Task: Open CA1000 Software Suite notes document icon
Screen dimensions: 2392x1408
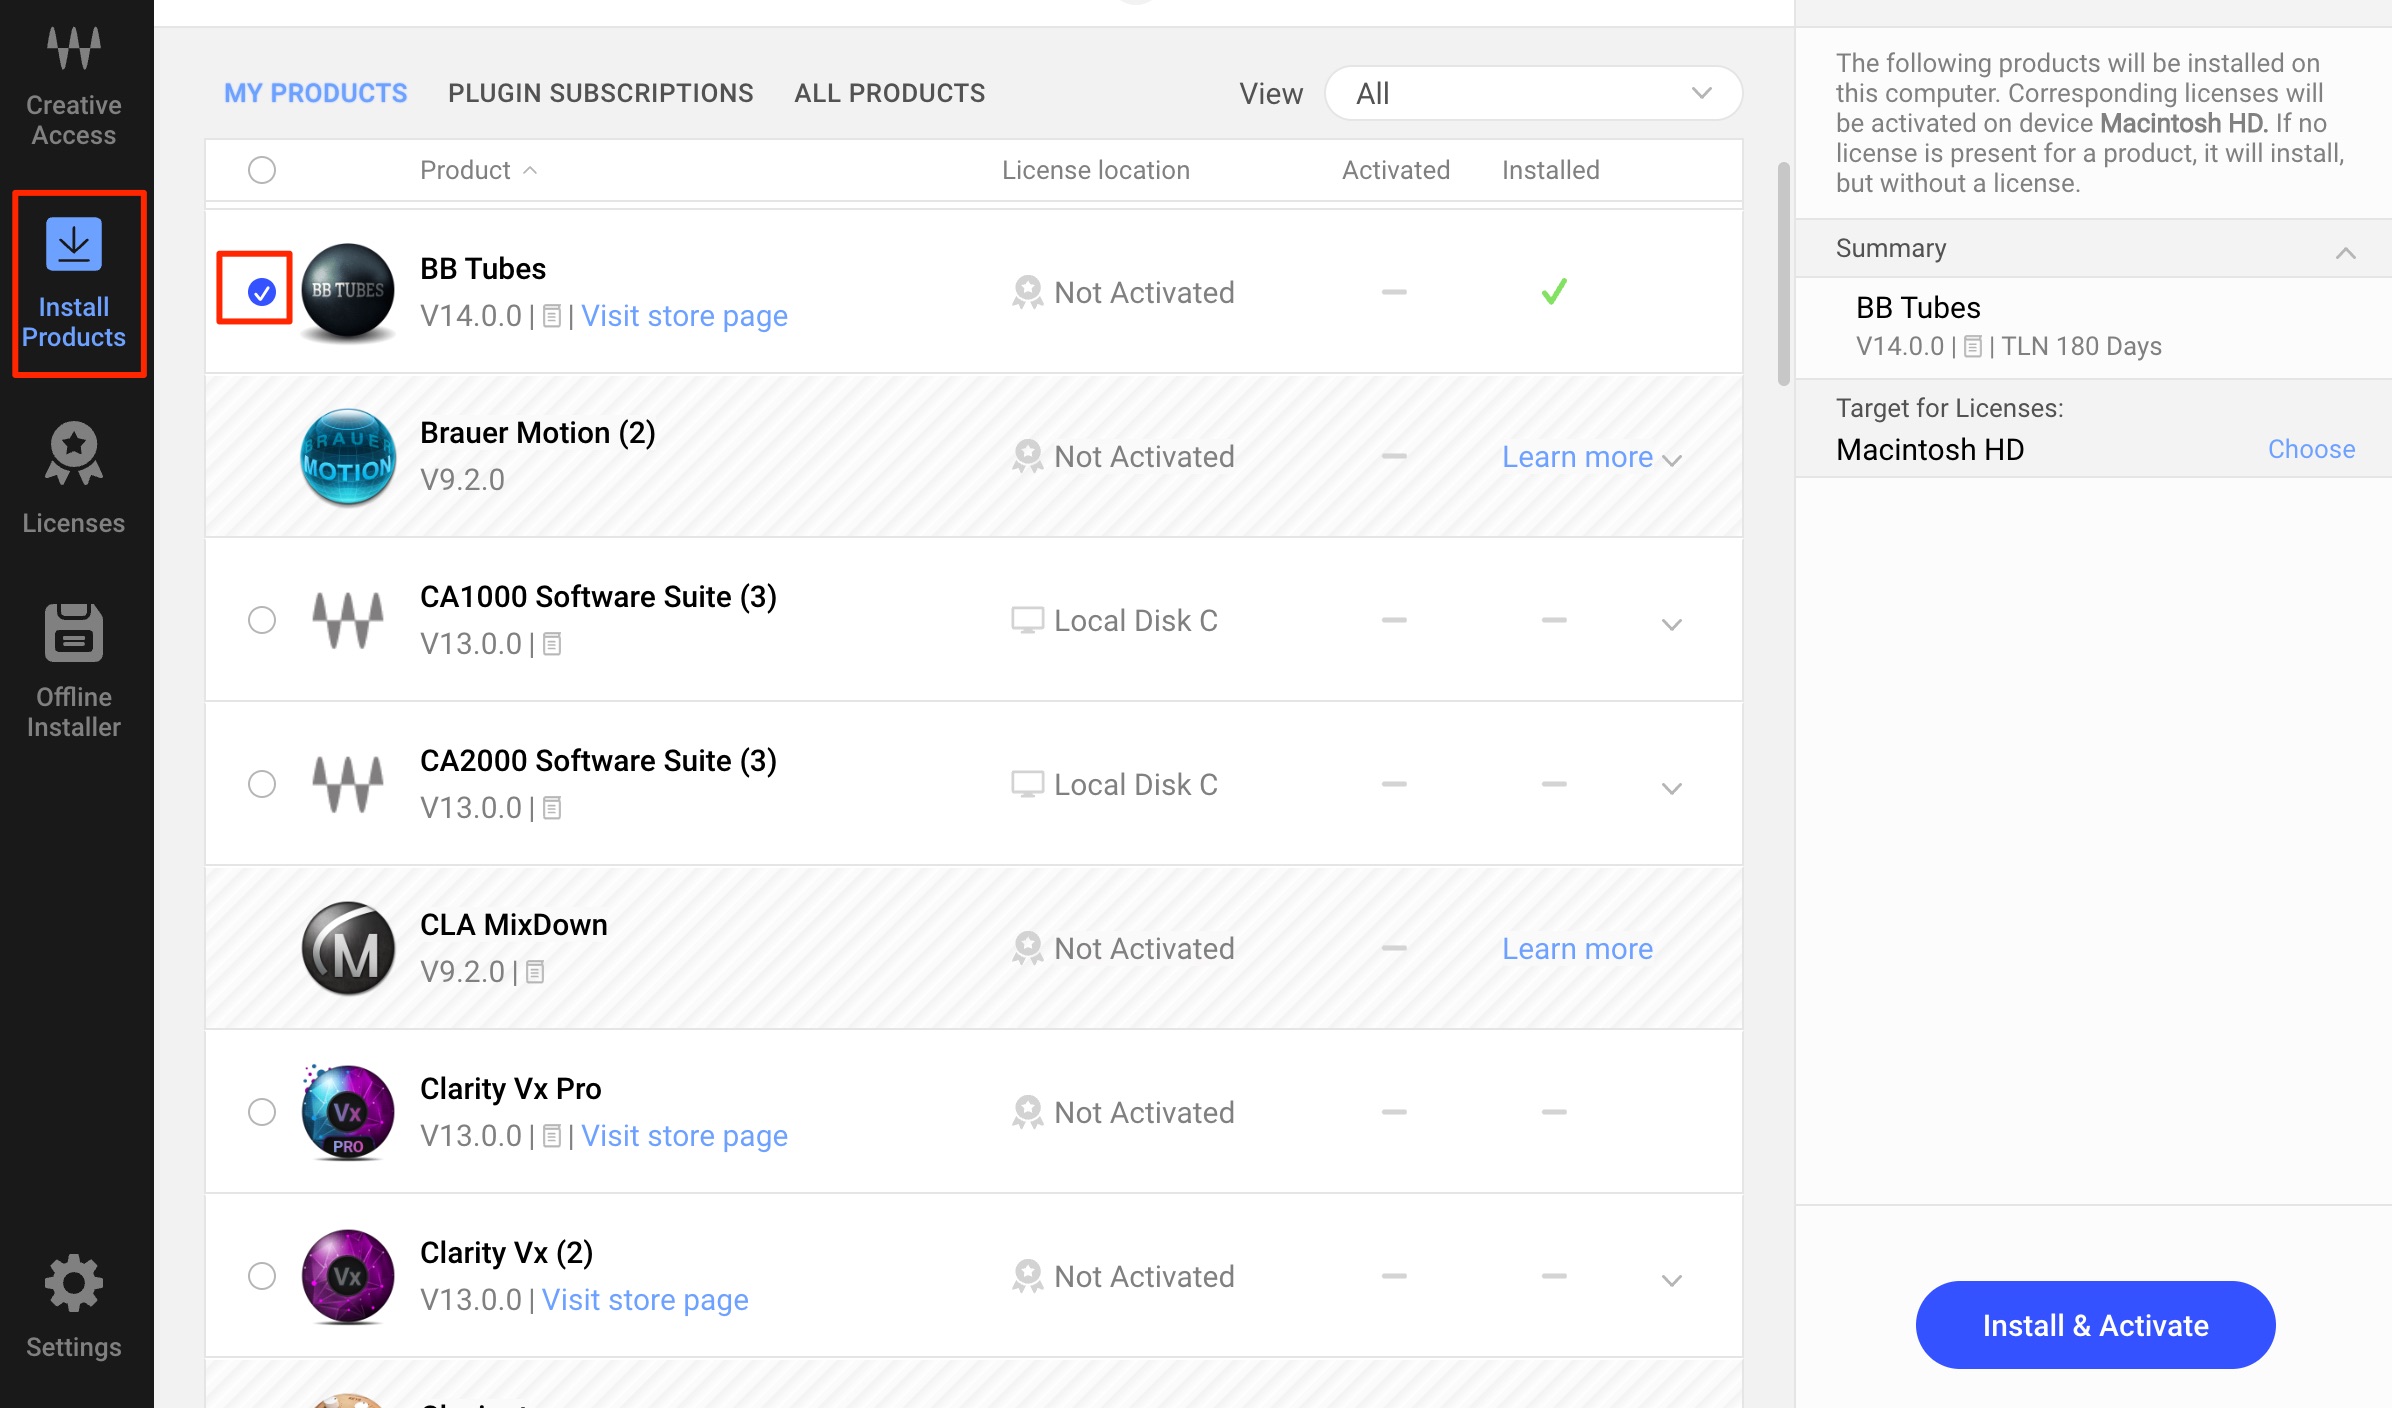Action: (552, 644)
